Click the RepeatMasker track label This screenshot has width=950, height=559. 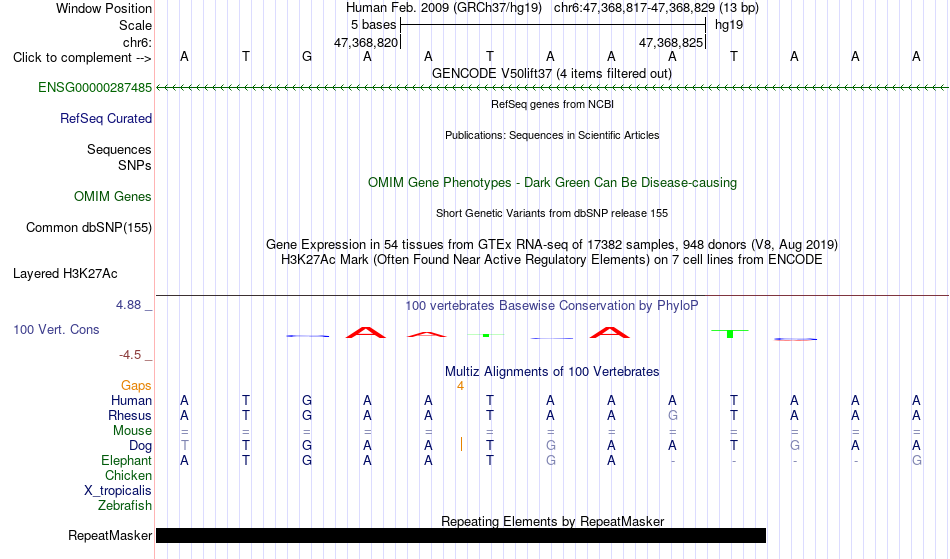110,535
